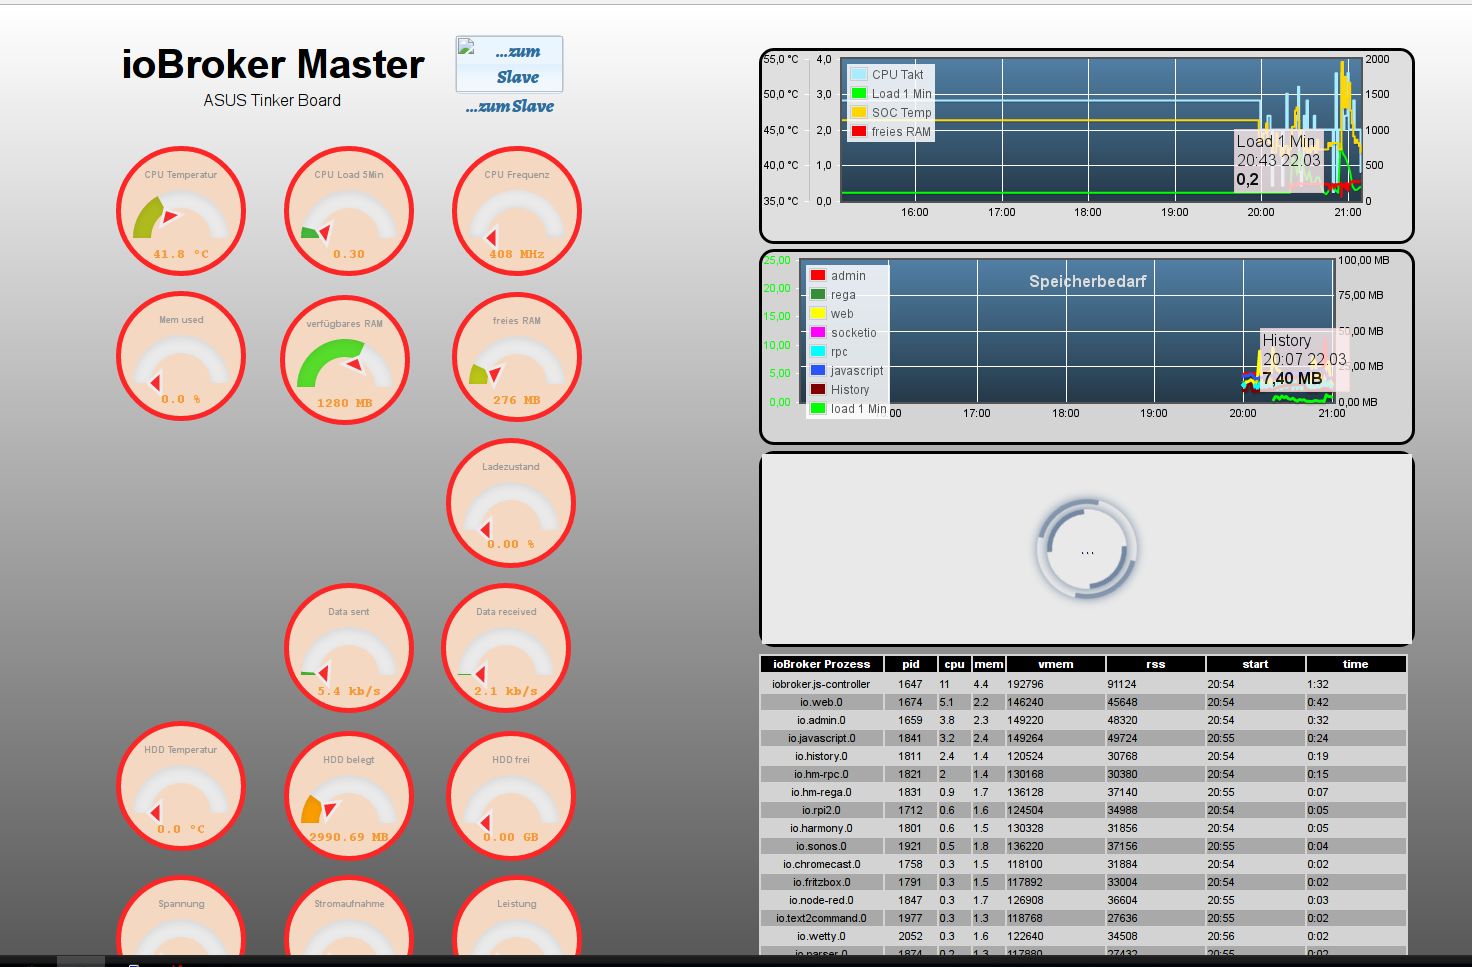
Task: Toggle admin series in Speicherbedarf legend
Action: click(x=838, y=276)
